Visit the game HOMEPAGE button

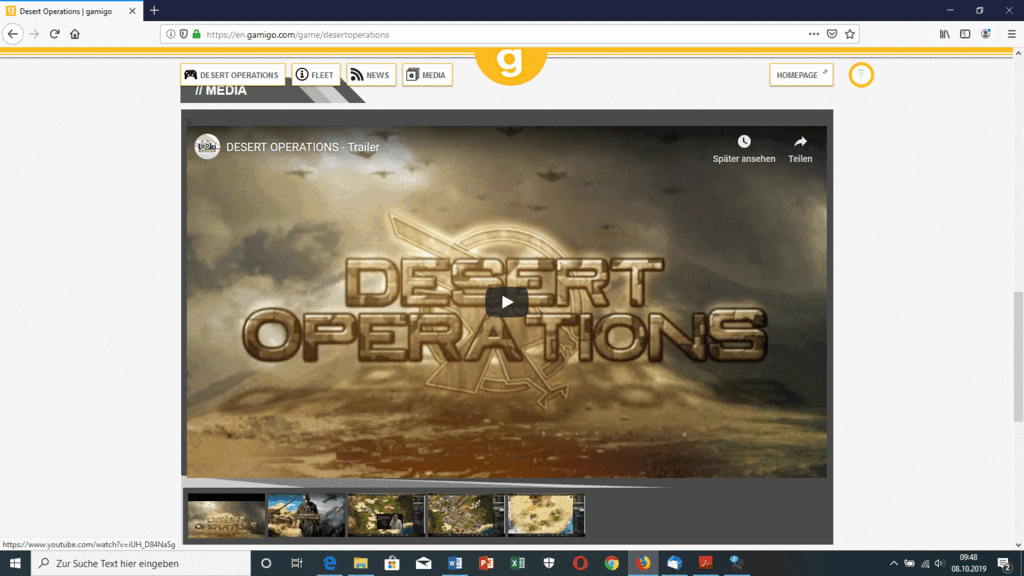click(801, 75)
